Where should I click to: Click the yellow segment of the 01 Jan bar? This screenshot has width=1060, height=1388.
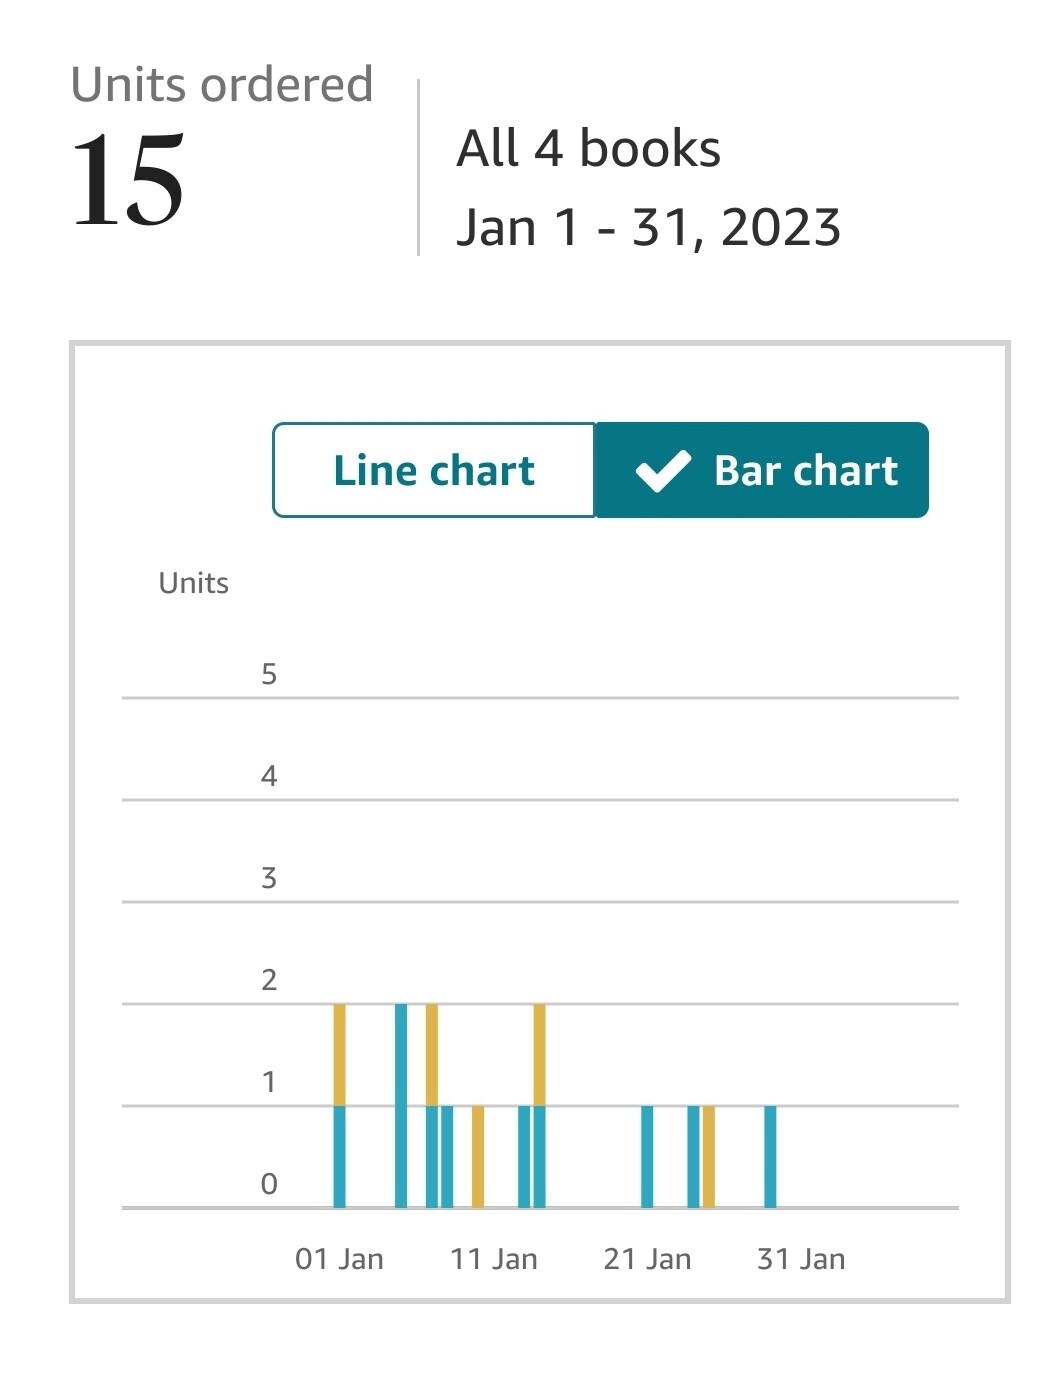point(340,1054)
